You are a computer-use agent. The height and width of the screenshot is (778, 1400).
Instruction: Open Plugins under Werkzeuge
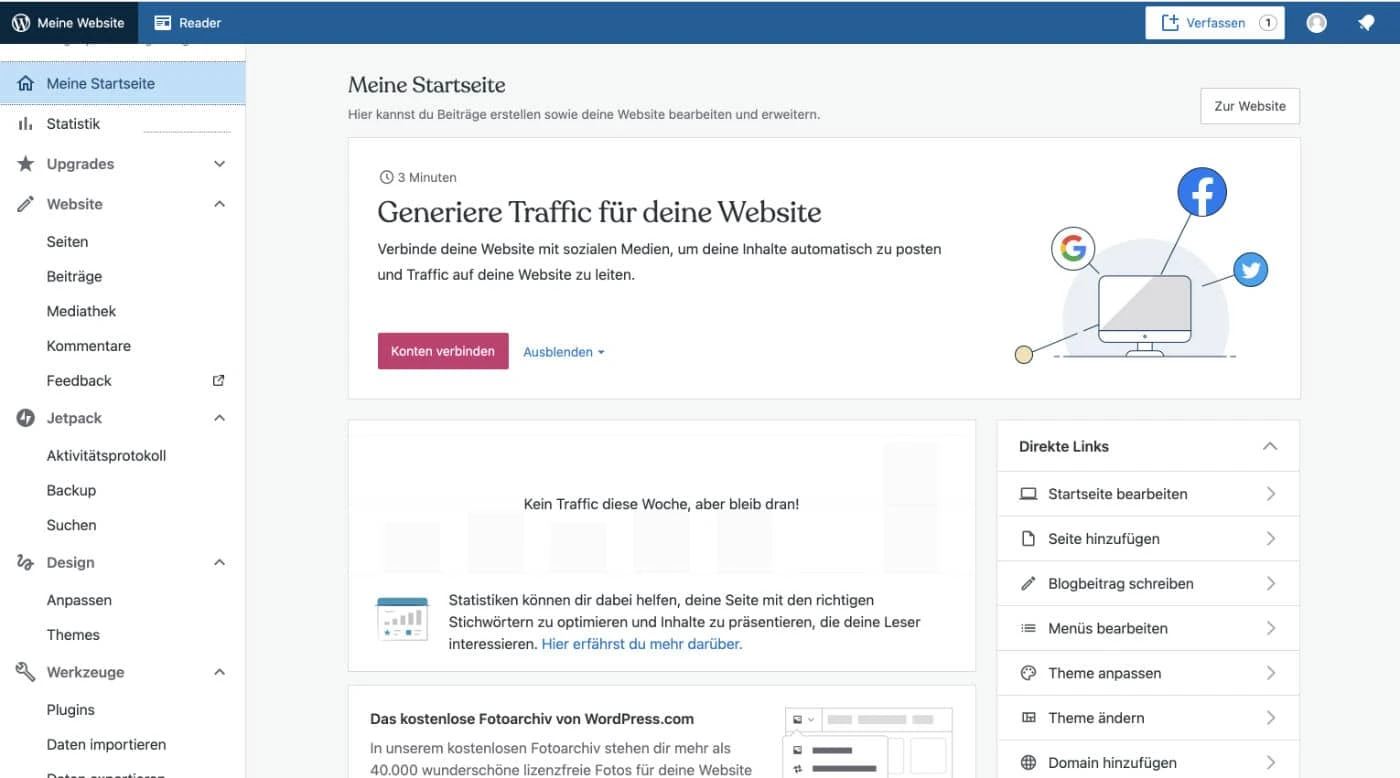pyautogui.click(x=70, y=710)
